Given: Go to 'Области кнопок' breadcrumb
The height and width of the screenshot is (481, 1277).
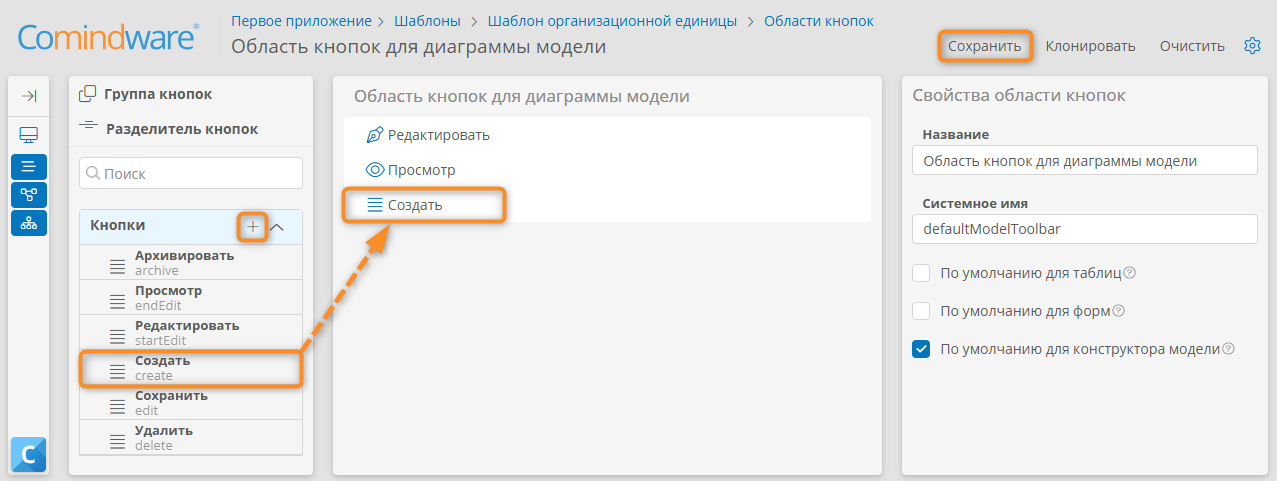Looking at the screenshot, I should coord(818,20).
